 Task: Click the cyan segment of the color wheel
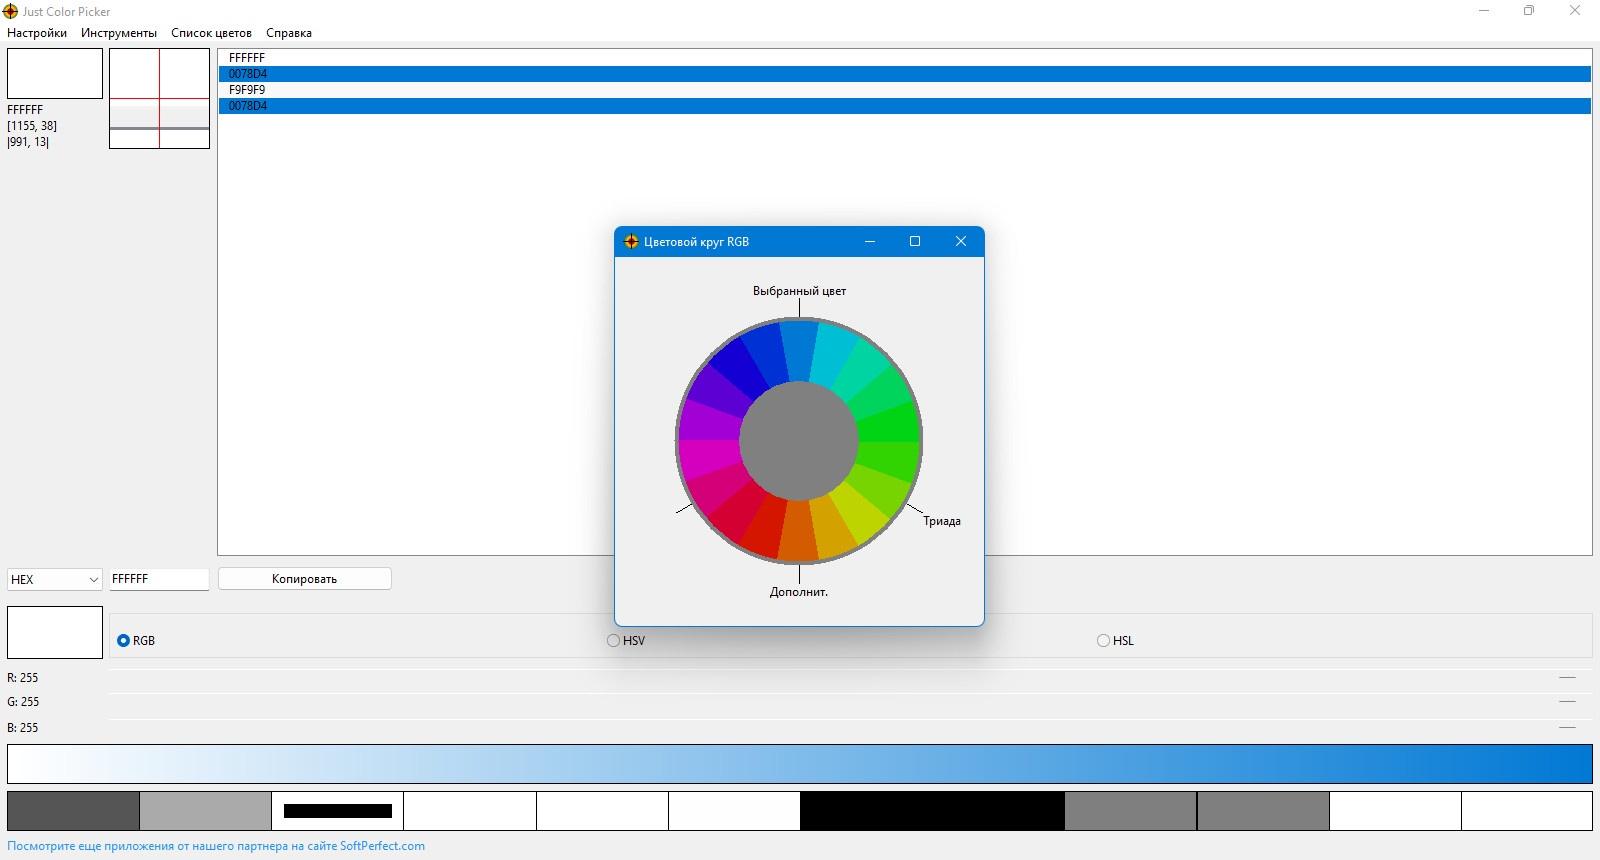pos(832,357)
